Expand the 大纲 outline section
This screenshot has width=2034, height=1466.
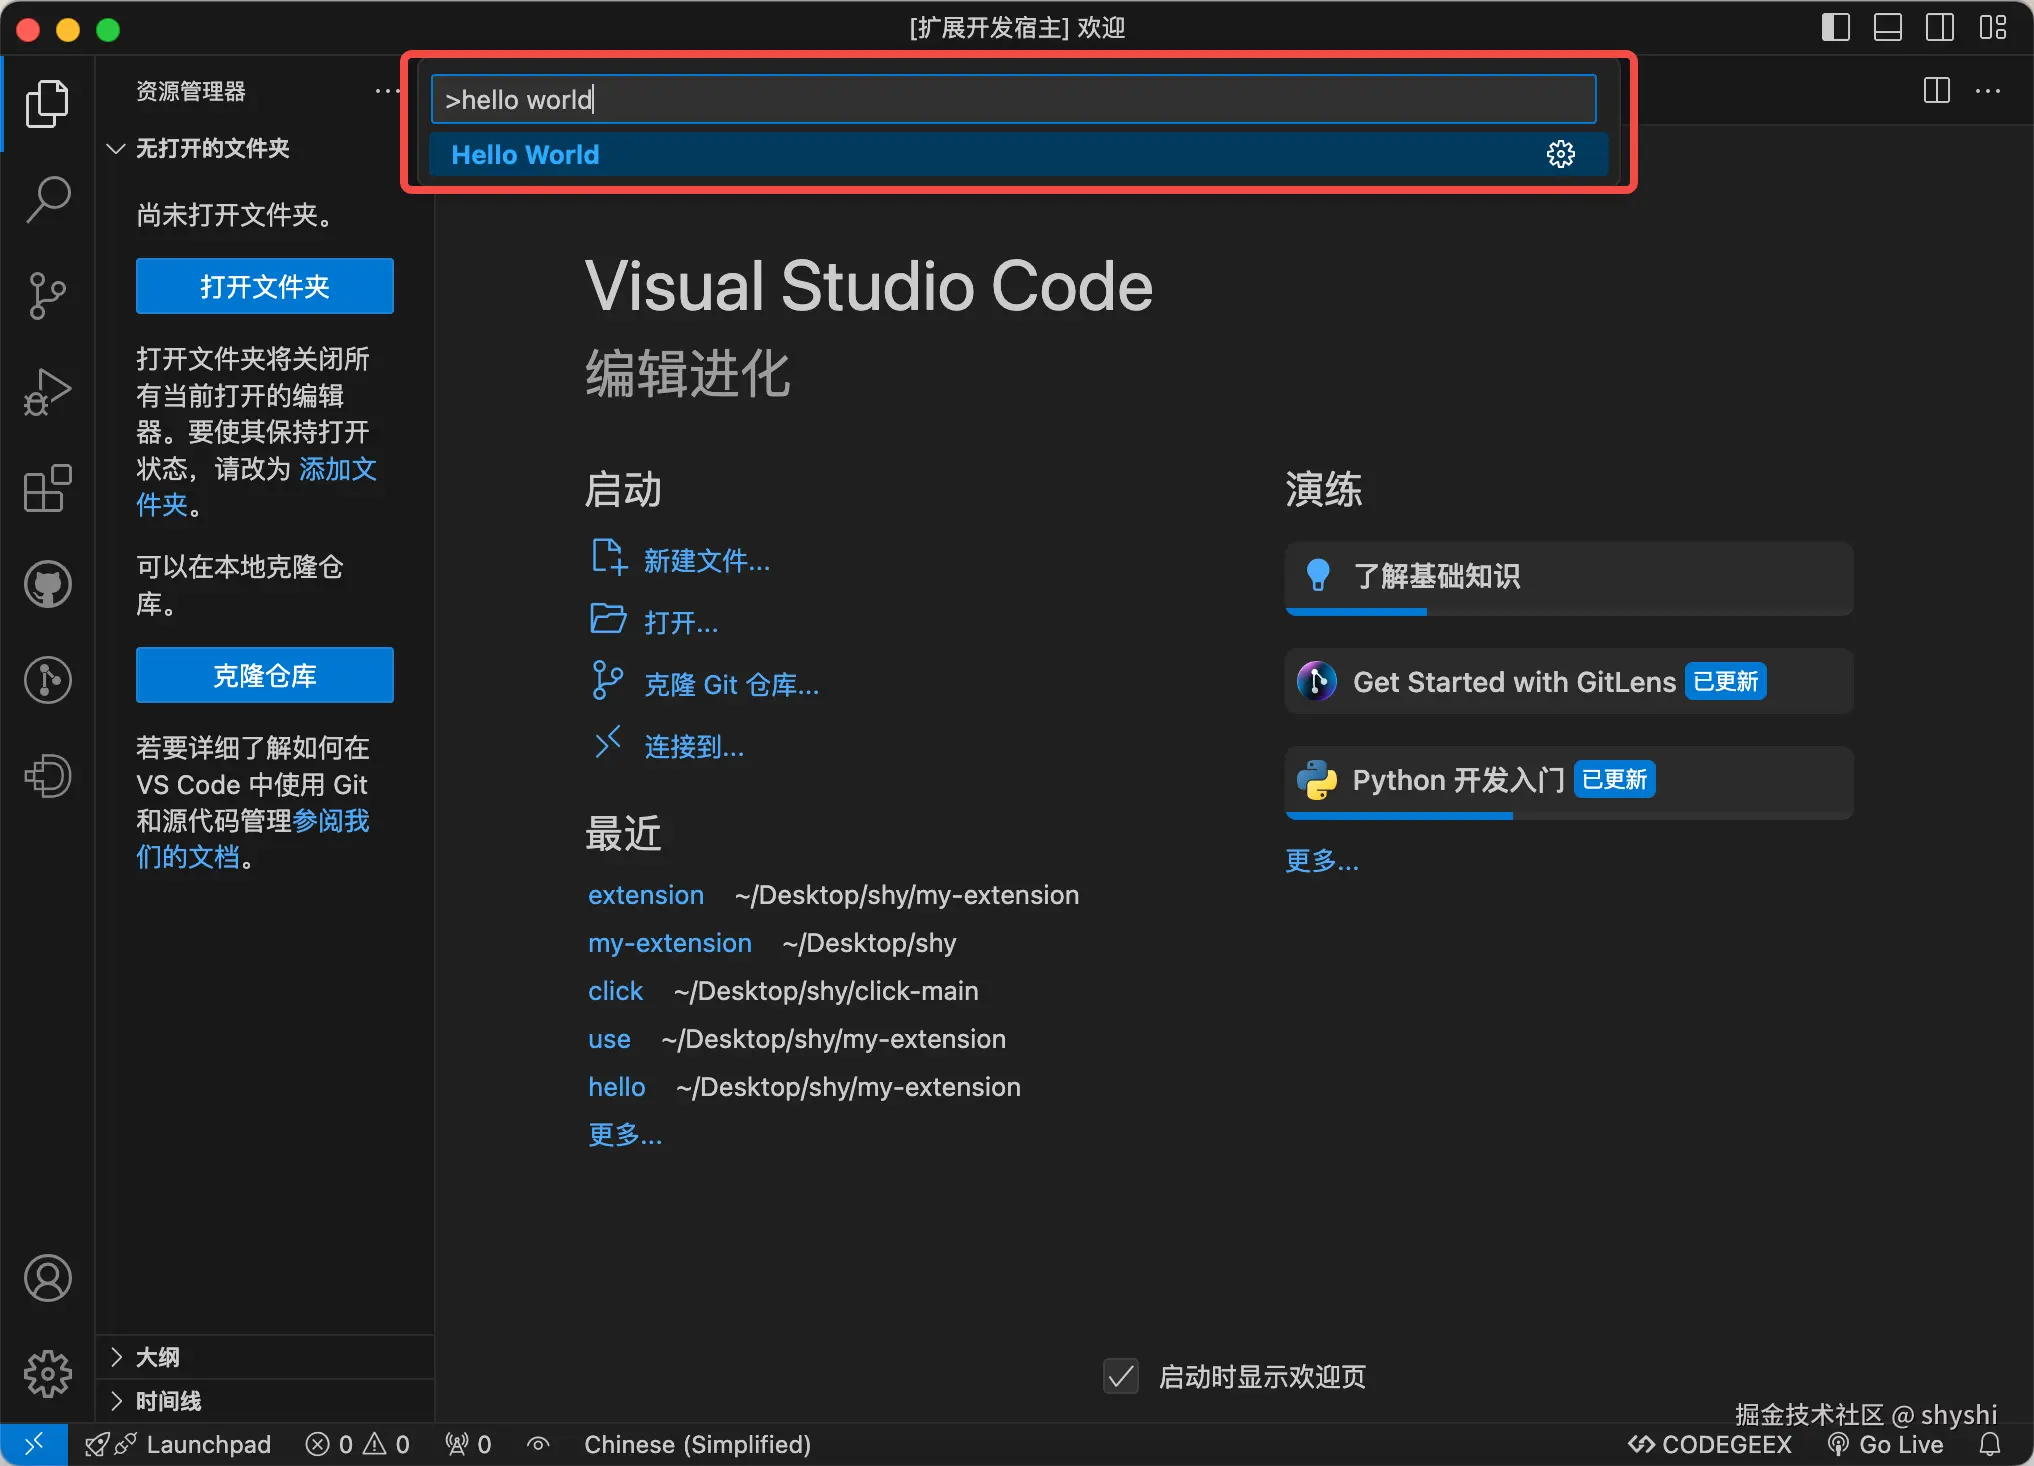tap(158, 1357)
